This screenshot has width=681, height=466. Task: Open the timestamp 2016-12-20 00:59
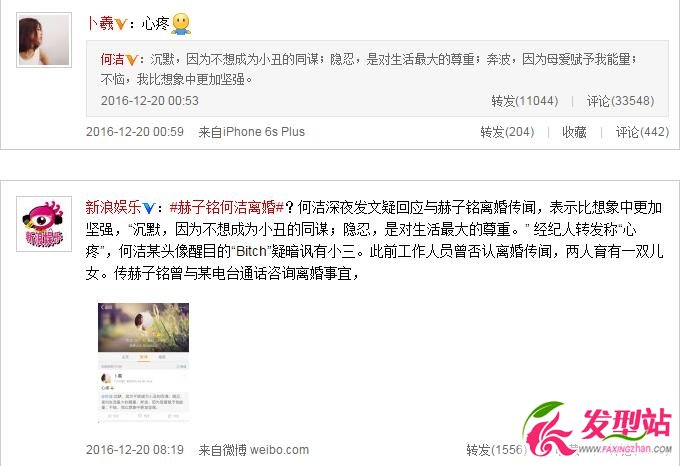(x=135, y=132)
